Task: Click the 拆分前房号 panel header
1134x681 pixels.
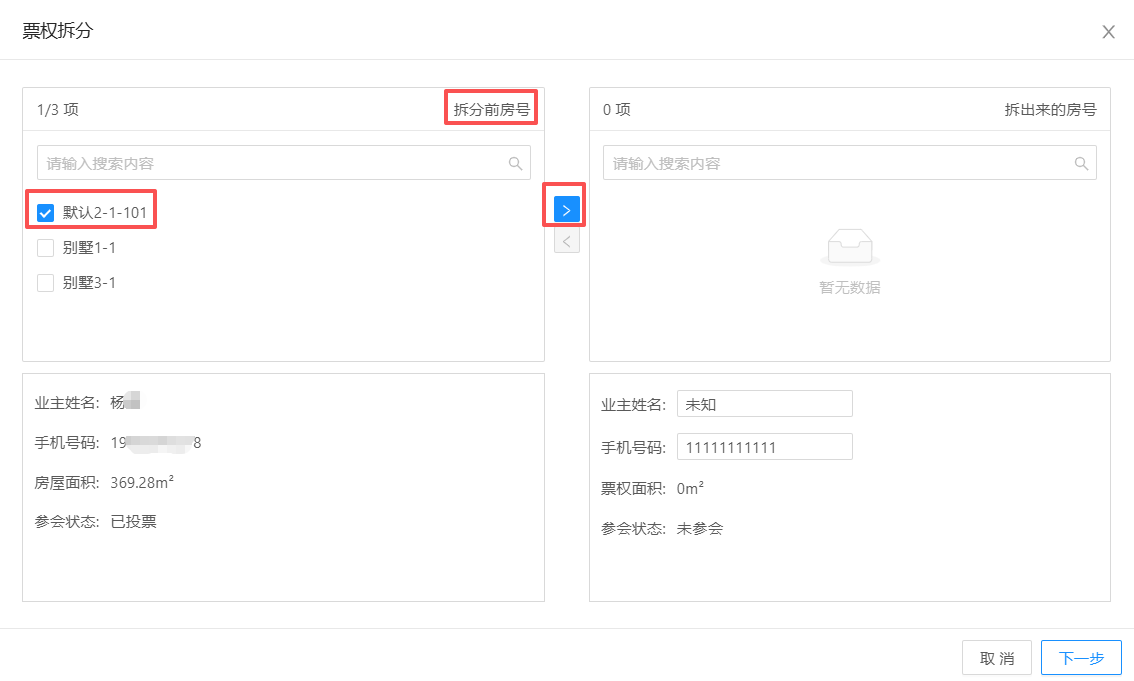Action: tap(491, 109)
